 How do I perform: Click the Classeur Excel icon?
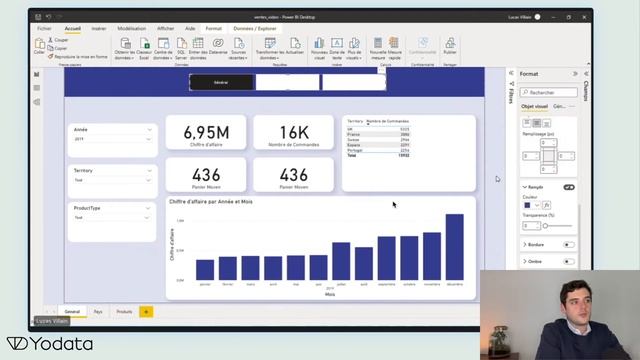[144, 43]
